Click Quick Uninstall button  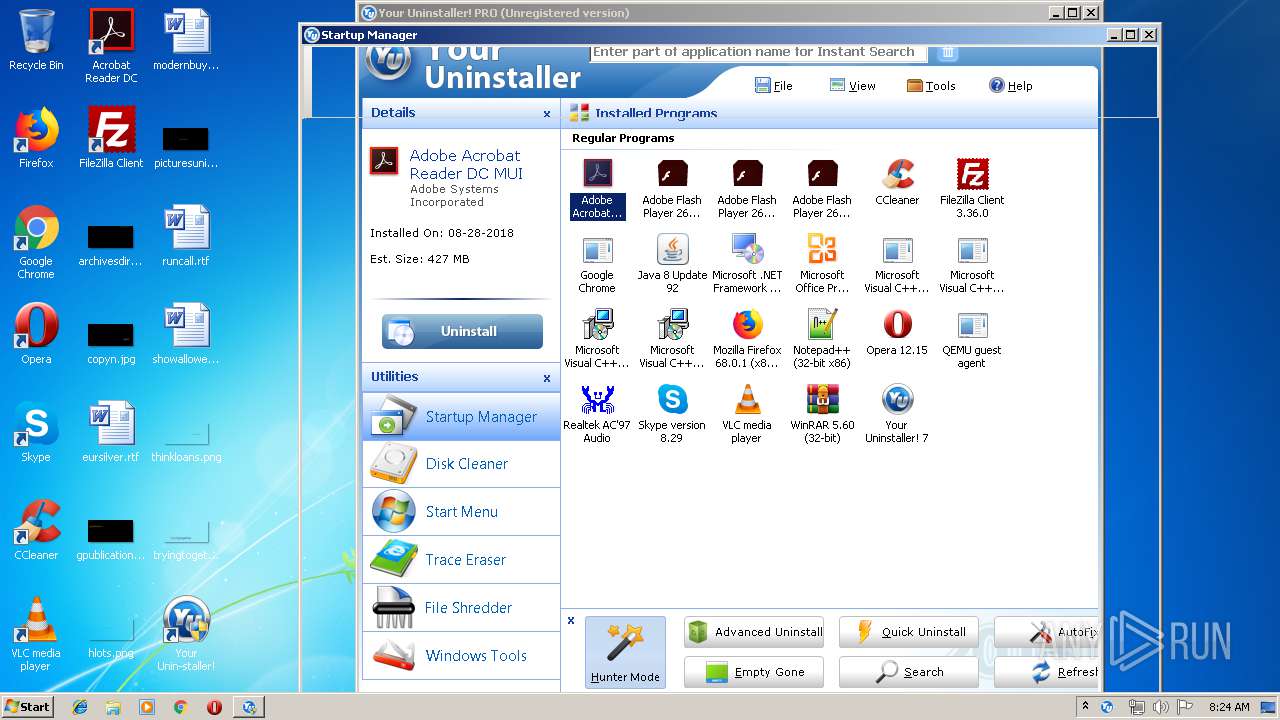909,632
